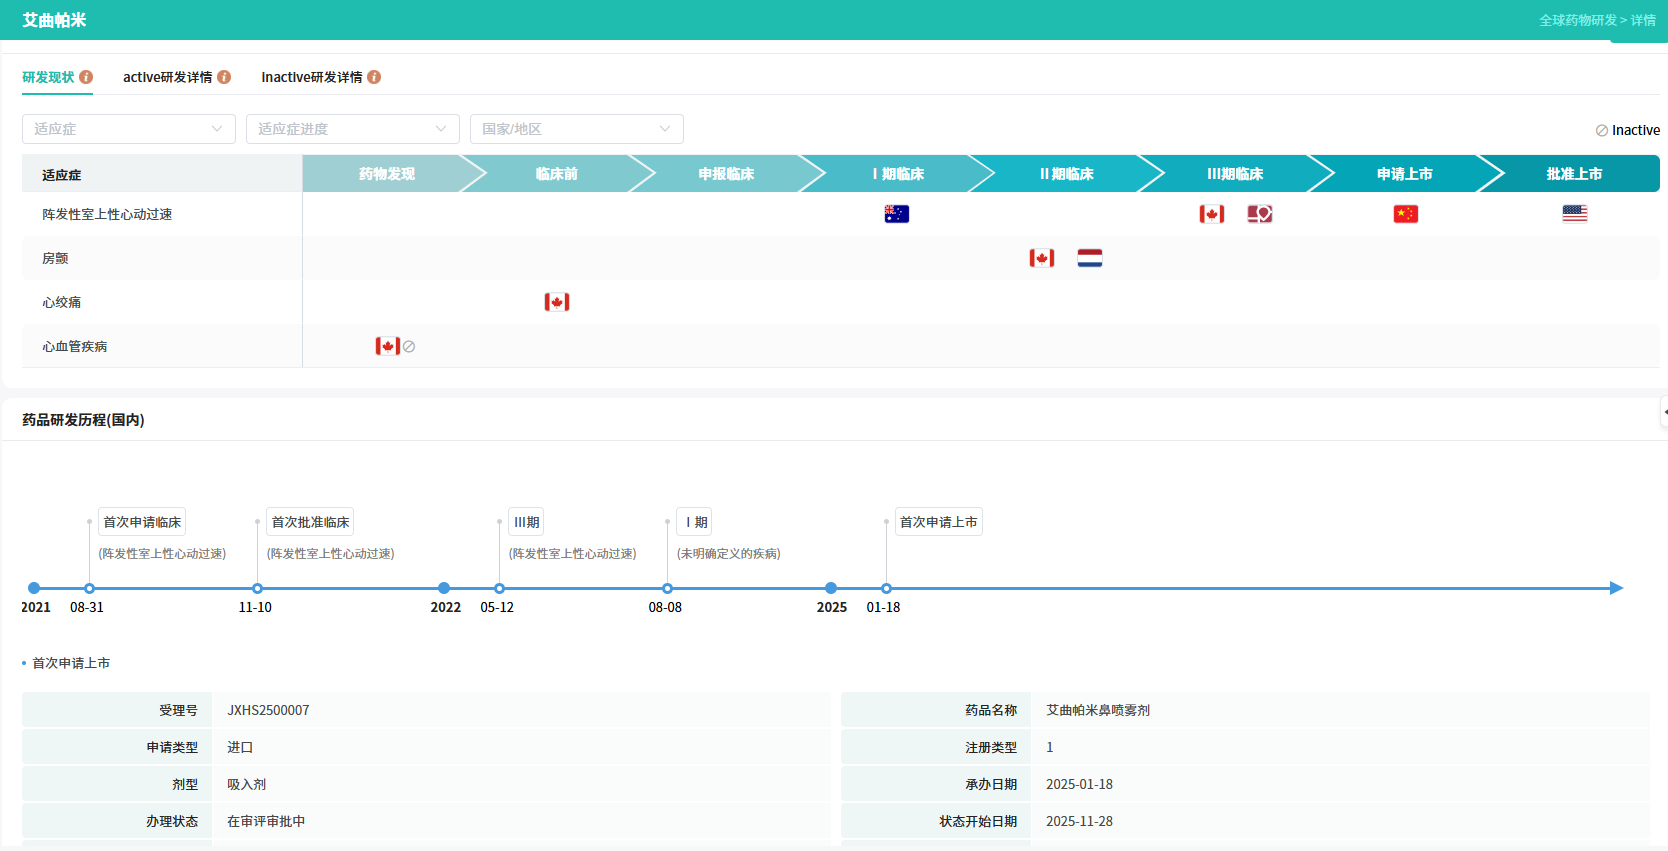Switch to the Inactive研发详情 tab
The image size is (1668, 851).
coord(311,77)
